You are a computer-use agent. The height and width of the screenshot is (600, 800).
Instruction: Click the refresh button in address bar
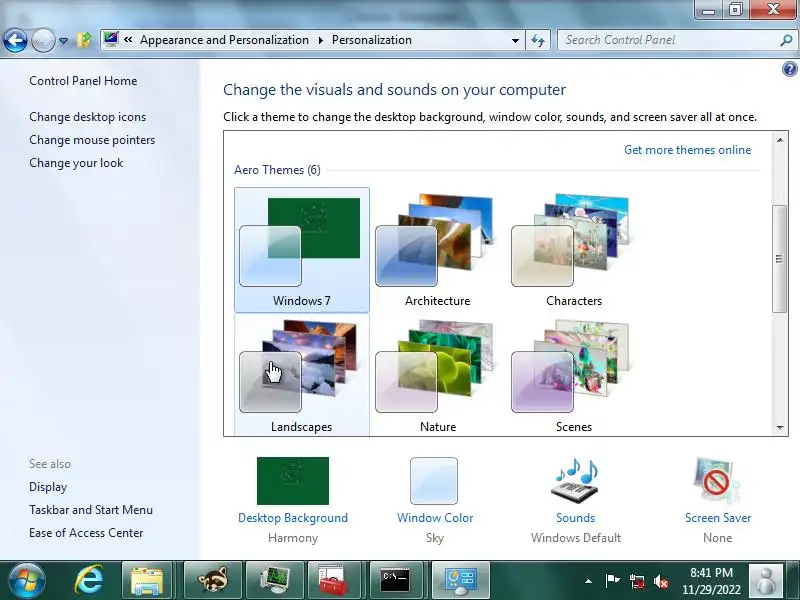click(538, 40)
